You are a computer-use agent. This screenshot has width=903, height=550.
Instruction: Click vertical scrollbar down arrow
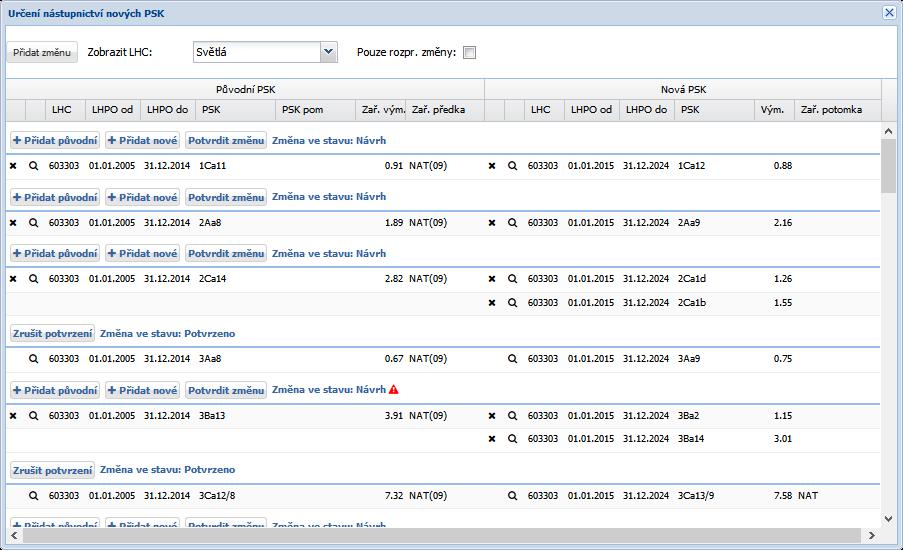point(888,519)
